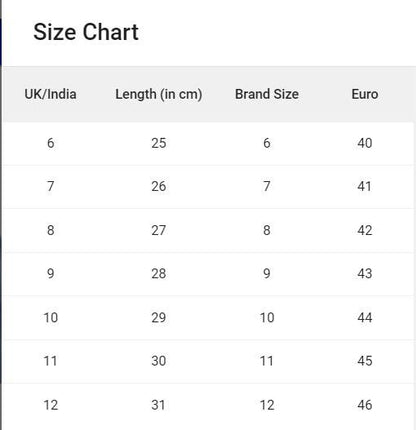Select UK/India size 10 cell
Image resolution: width=416 pixels, height=430 pixels.
(x=51, y=317)
